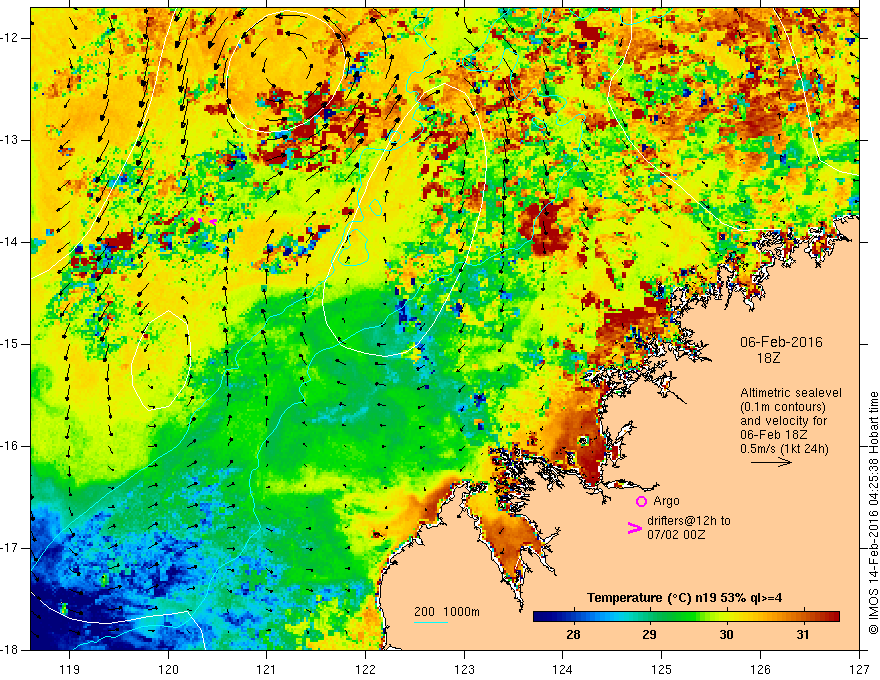Click the magenta Argo circle legend symbol
The height and width of the screenshot is (680, 880).
pos(641,501)
